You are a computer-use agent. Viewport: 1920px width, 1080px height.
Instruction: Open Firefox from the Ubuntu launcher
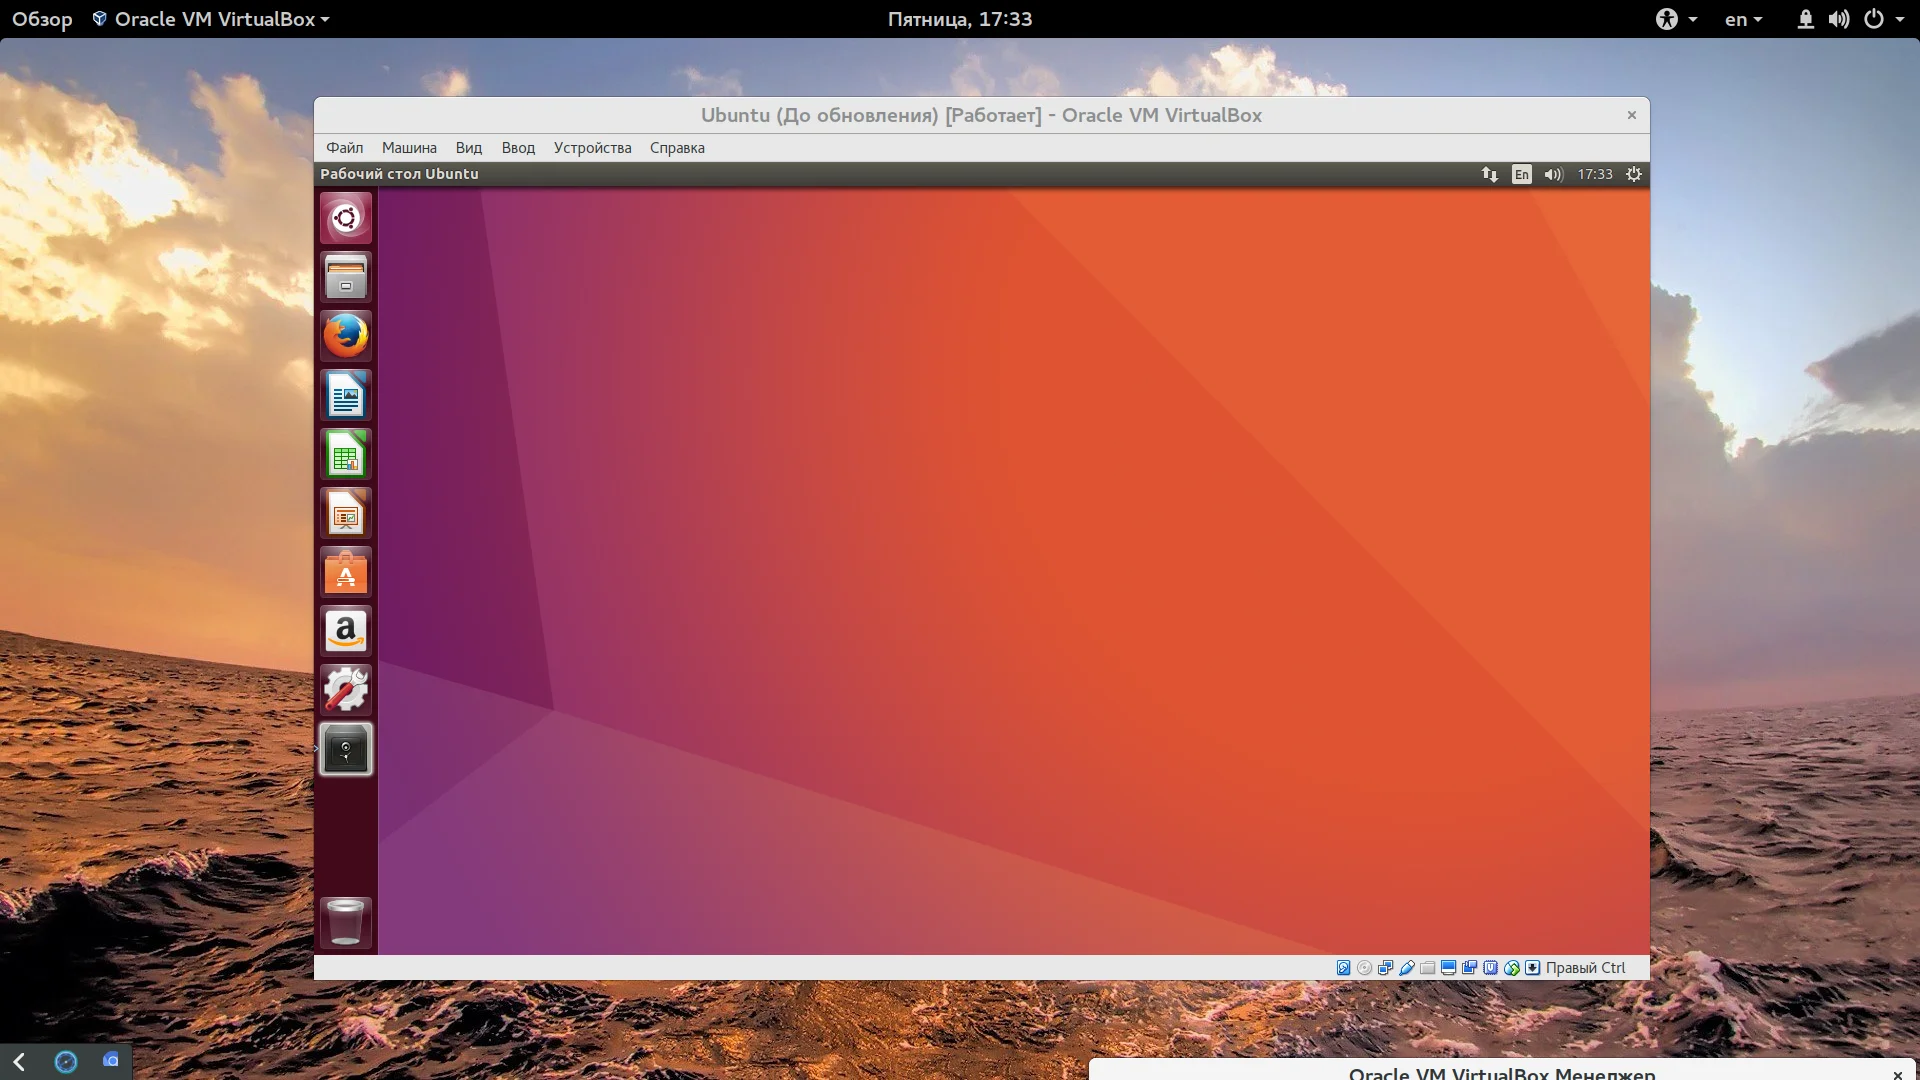pos(346,336)
